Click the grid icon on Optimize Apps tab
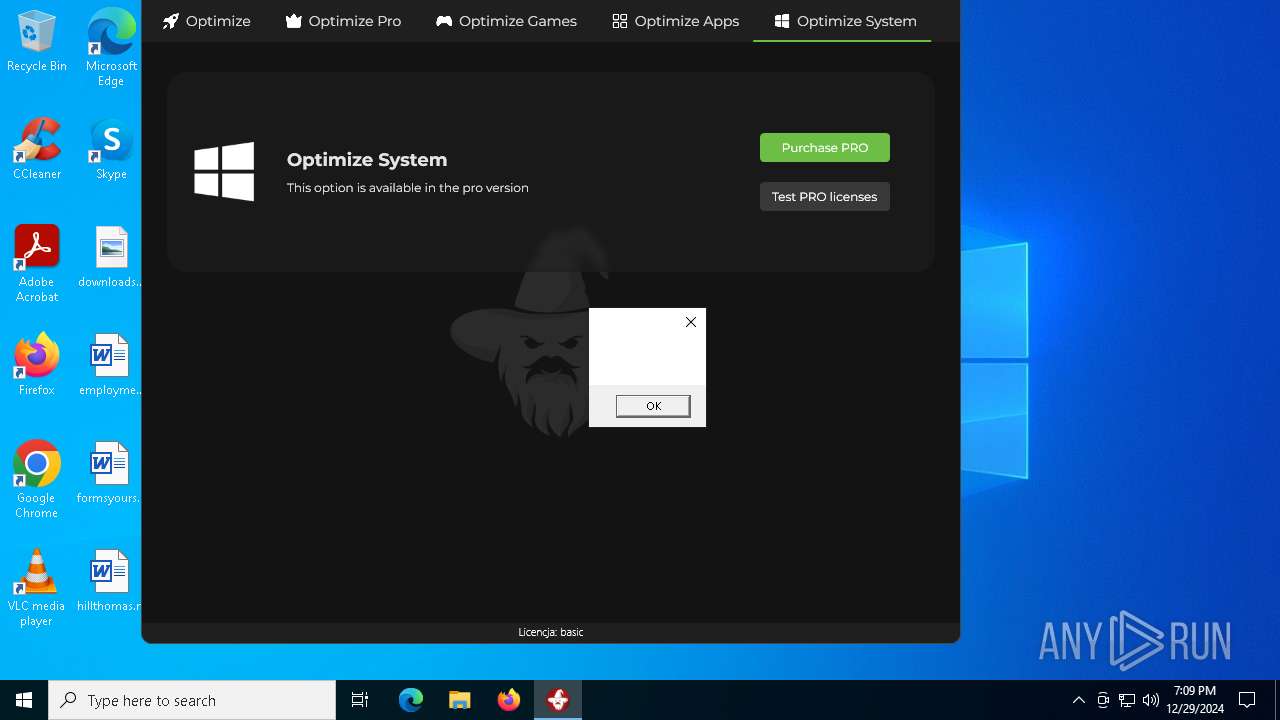This screenshot has height=720, width=1280. (x=620, y=21)
